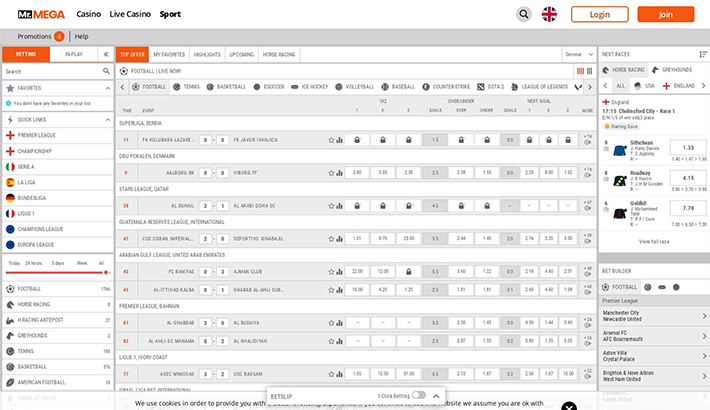Select basketball icon in Bet Builder
This screenshot has height=410, width=710.
pyautogui.click(x=648, y=287)
